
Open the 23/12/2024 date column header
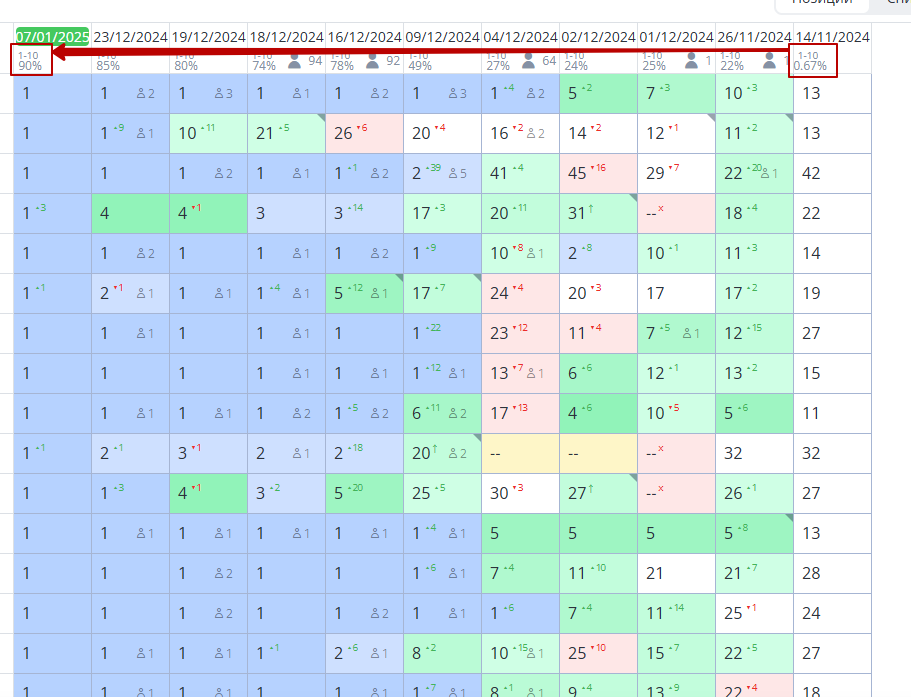point(130,37)
